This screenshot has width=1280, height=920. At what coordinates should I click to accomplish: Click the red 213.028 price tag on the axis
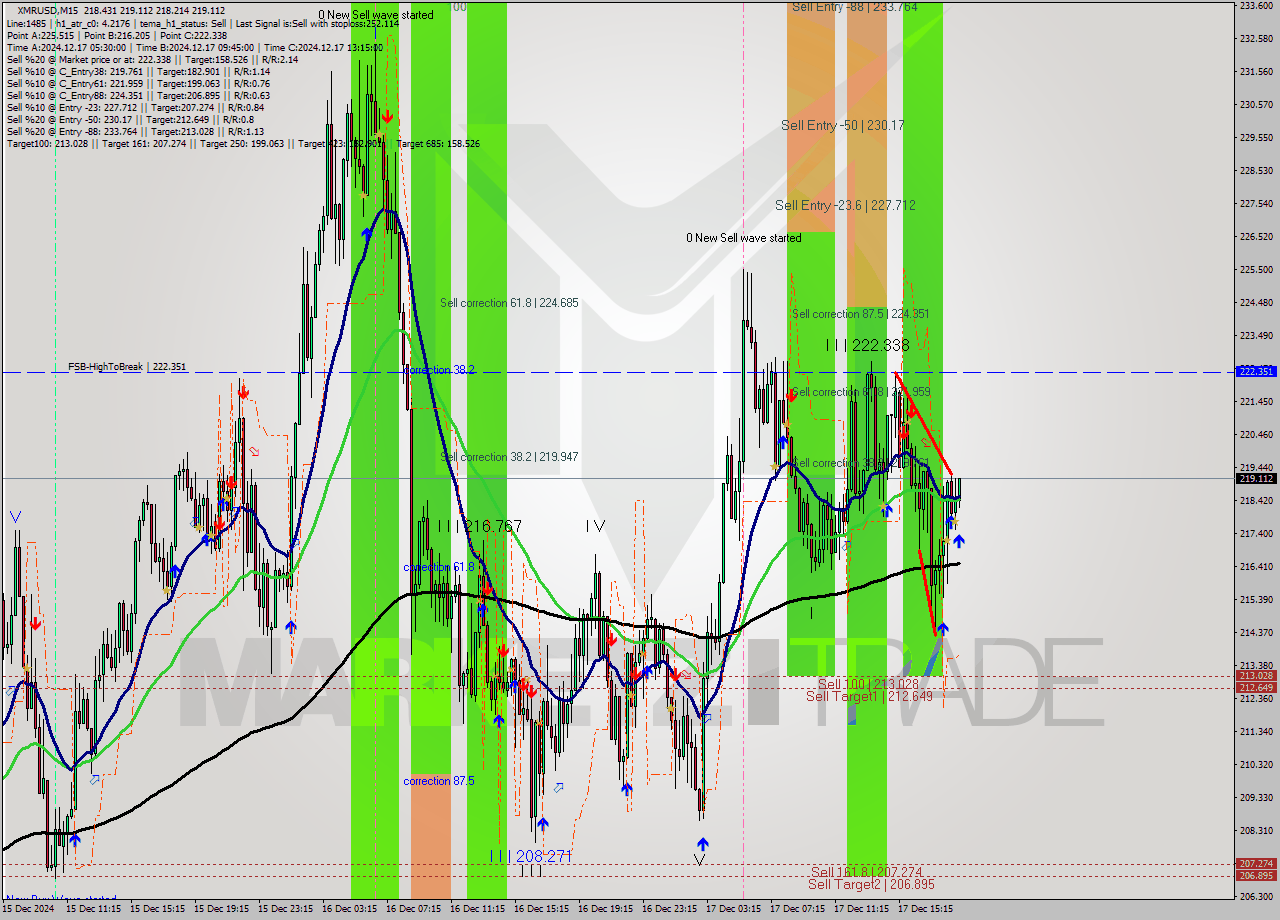tap(1256, 676)
